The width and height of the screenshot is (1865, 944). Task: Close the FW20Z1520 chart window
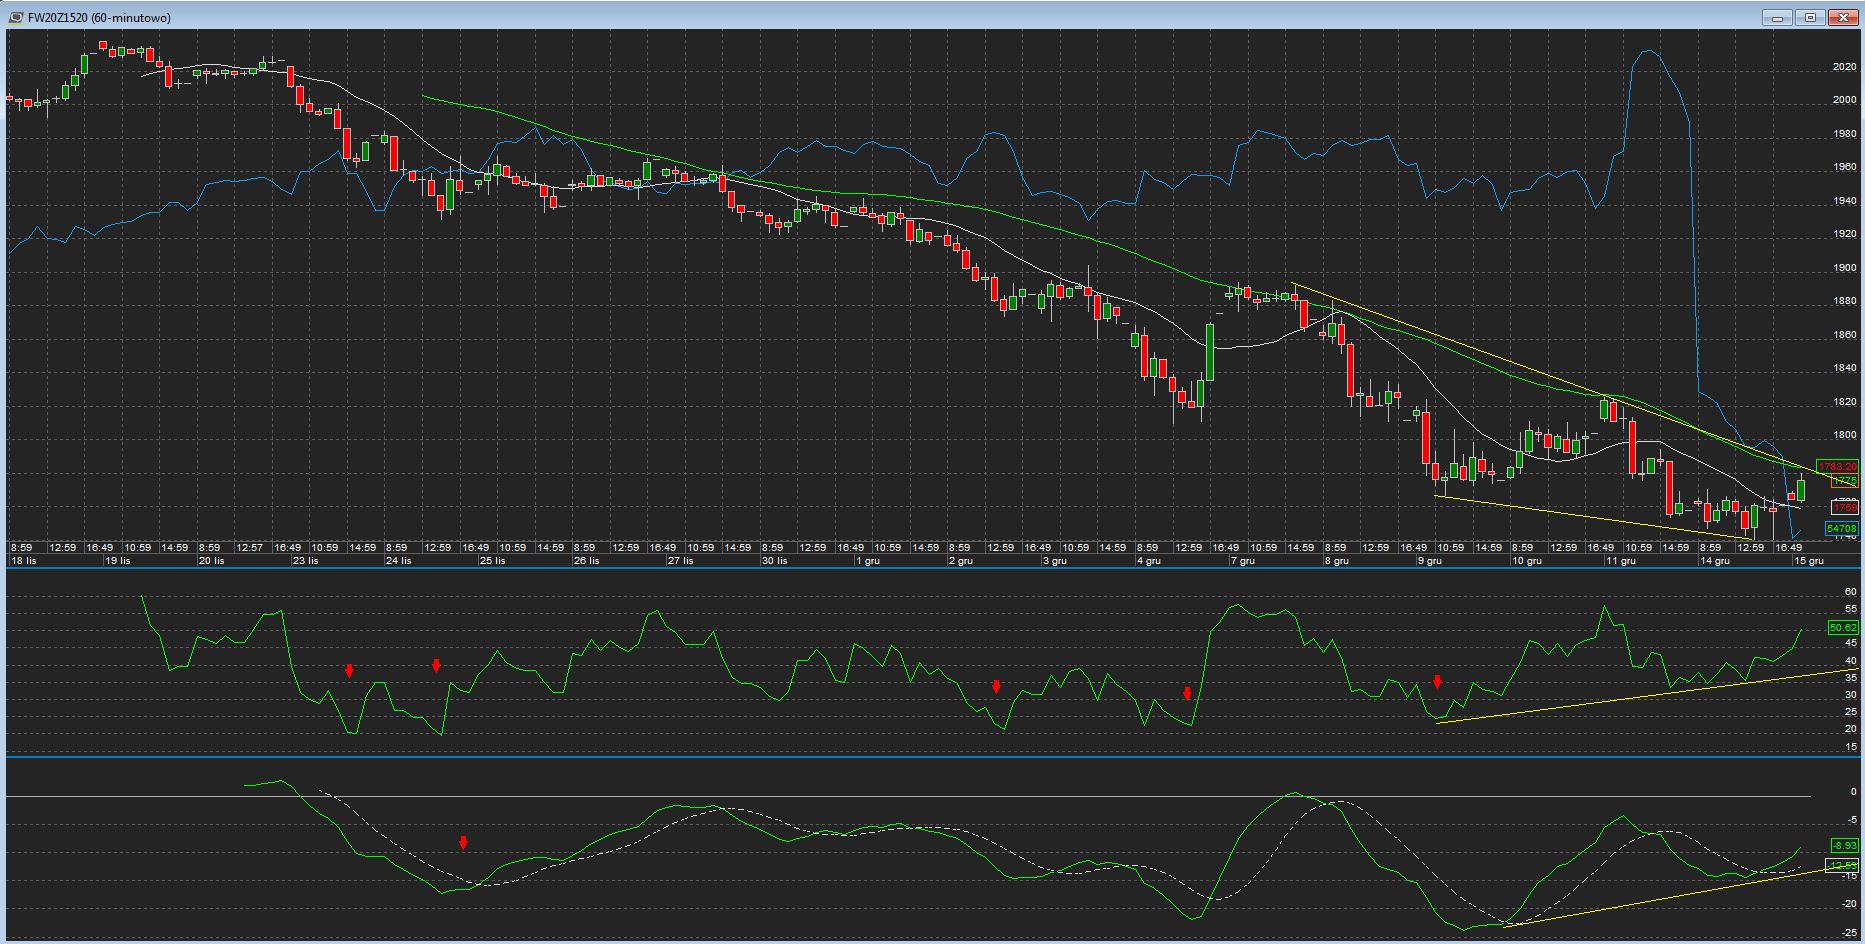click(x=1843, y=17)
